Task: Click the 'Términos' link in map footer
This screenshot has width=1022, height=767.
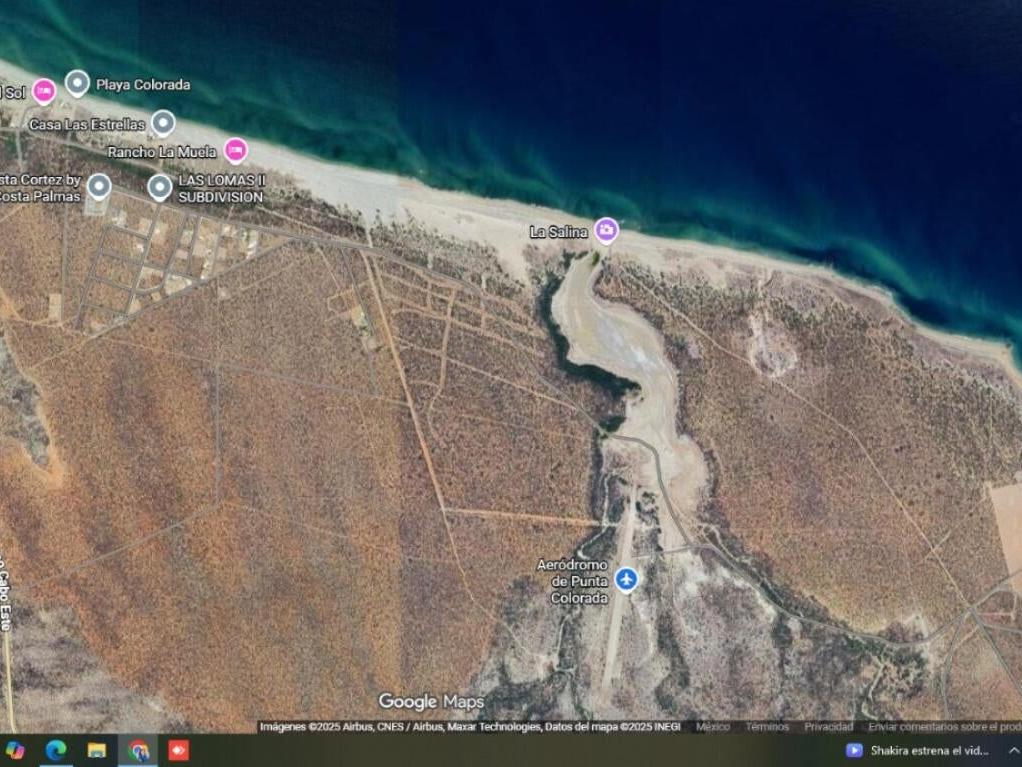Action: coord(766,727)
